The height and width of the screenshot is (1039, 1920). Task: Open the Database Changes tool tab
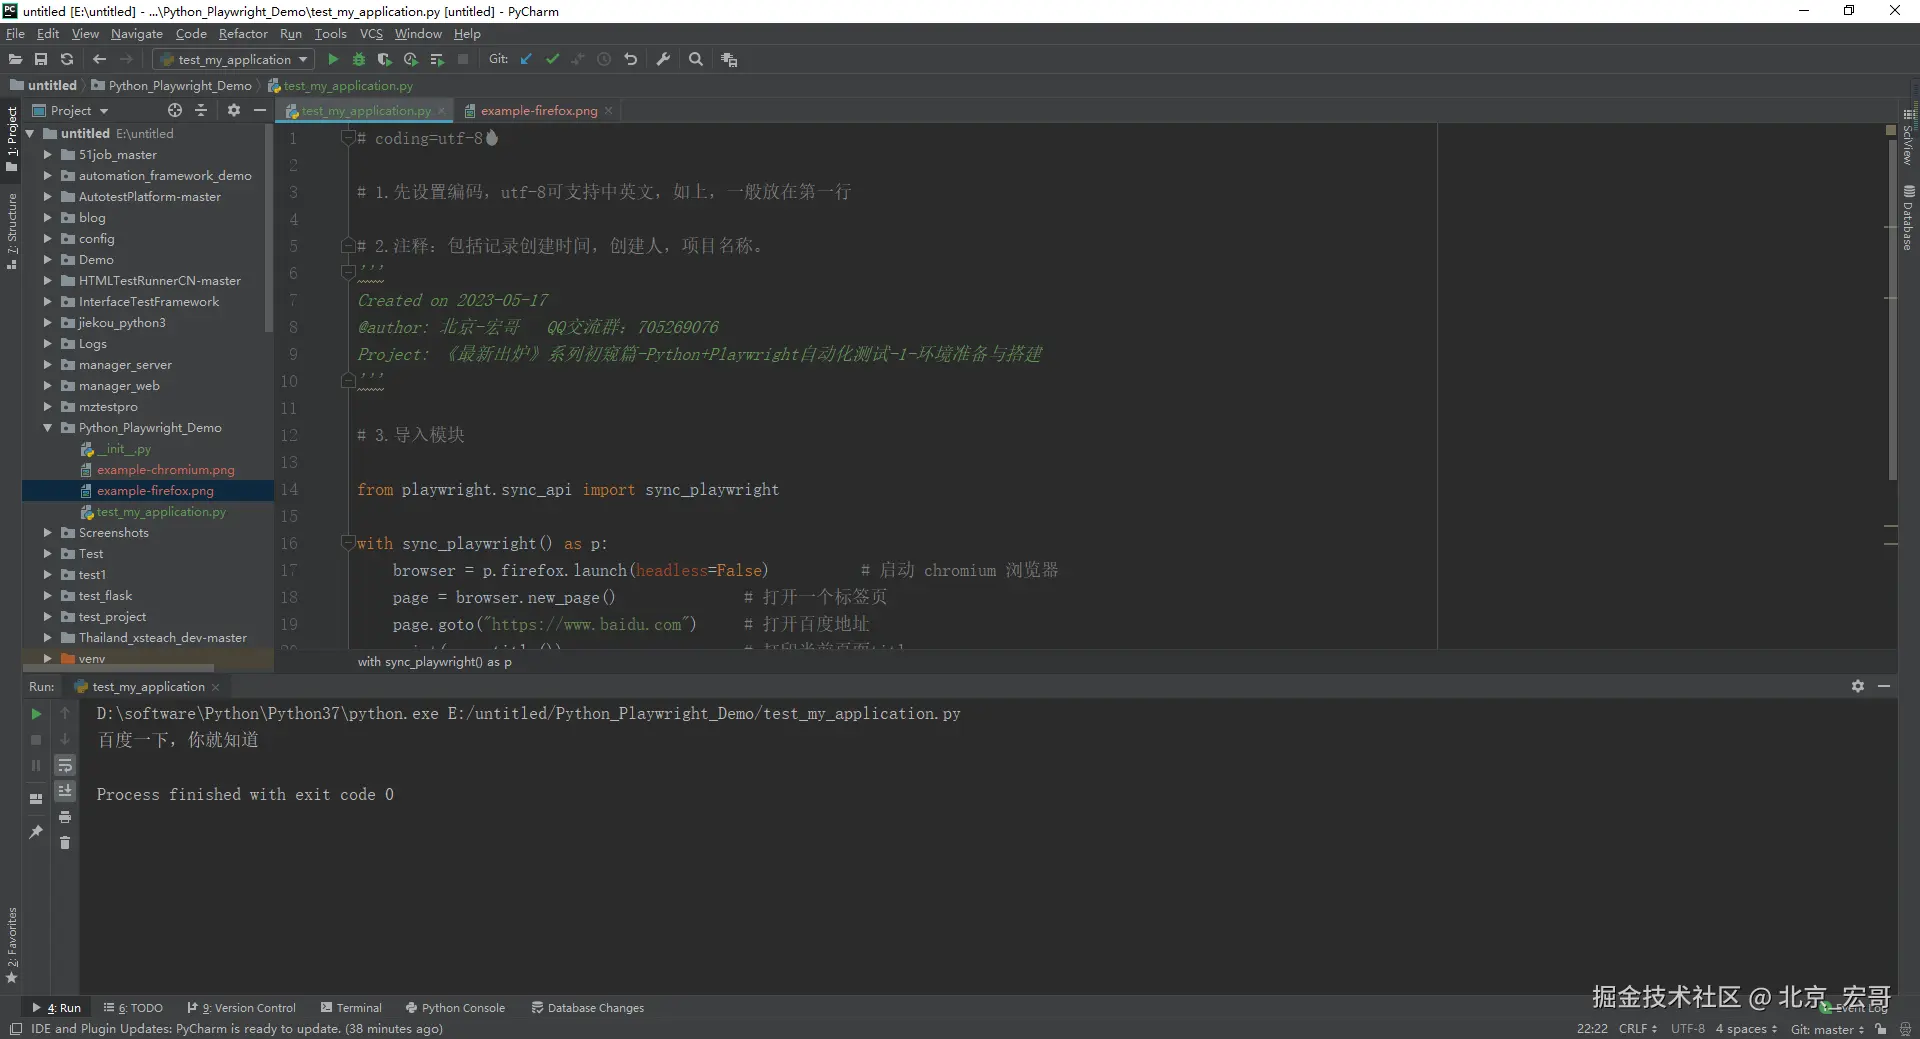(x=588, y=1008)
